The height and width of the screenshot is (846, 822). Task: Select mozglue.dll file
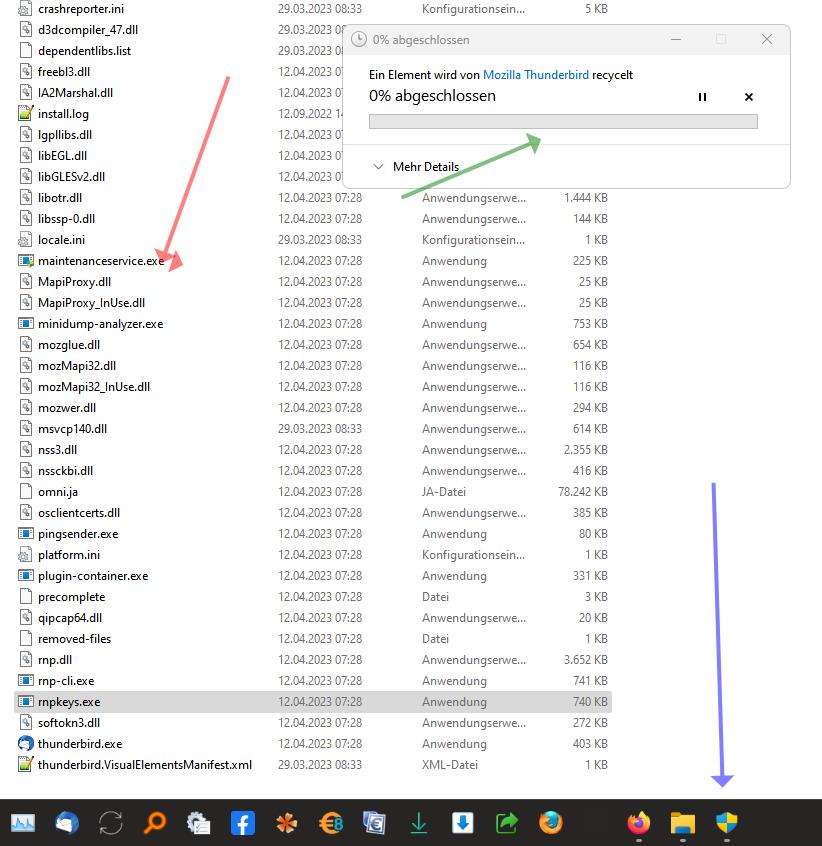tap(69, 345)
